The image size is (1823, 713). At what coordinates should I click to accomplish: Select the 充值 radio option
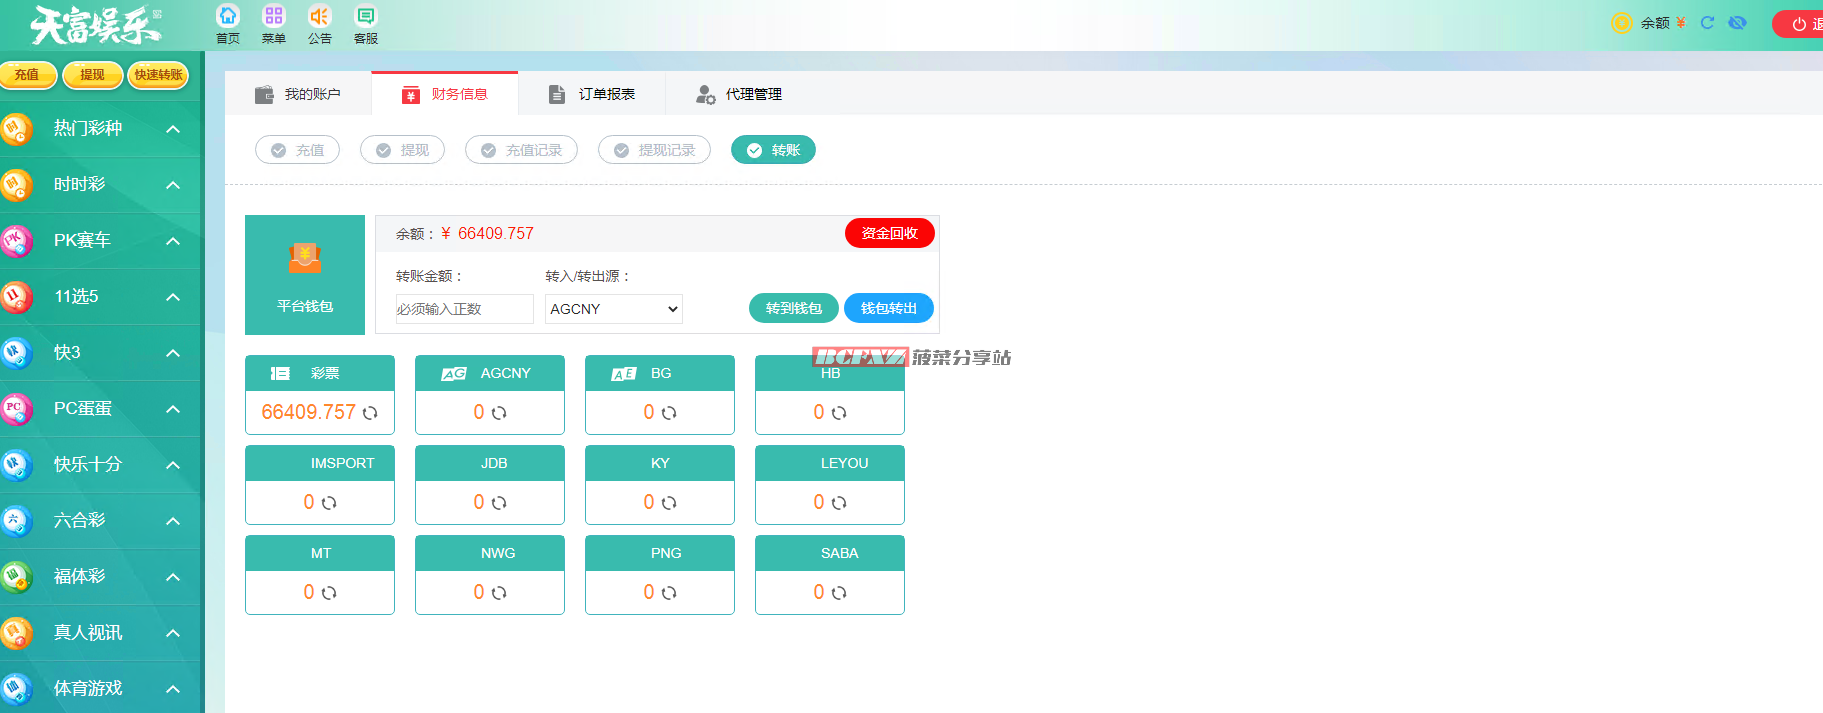[x=297, y=150]
